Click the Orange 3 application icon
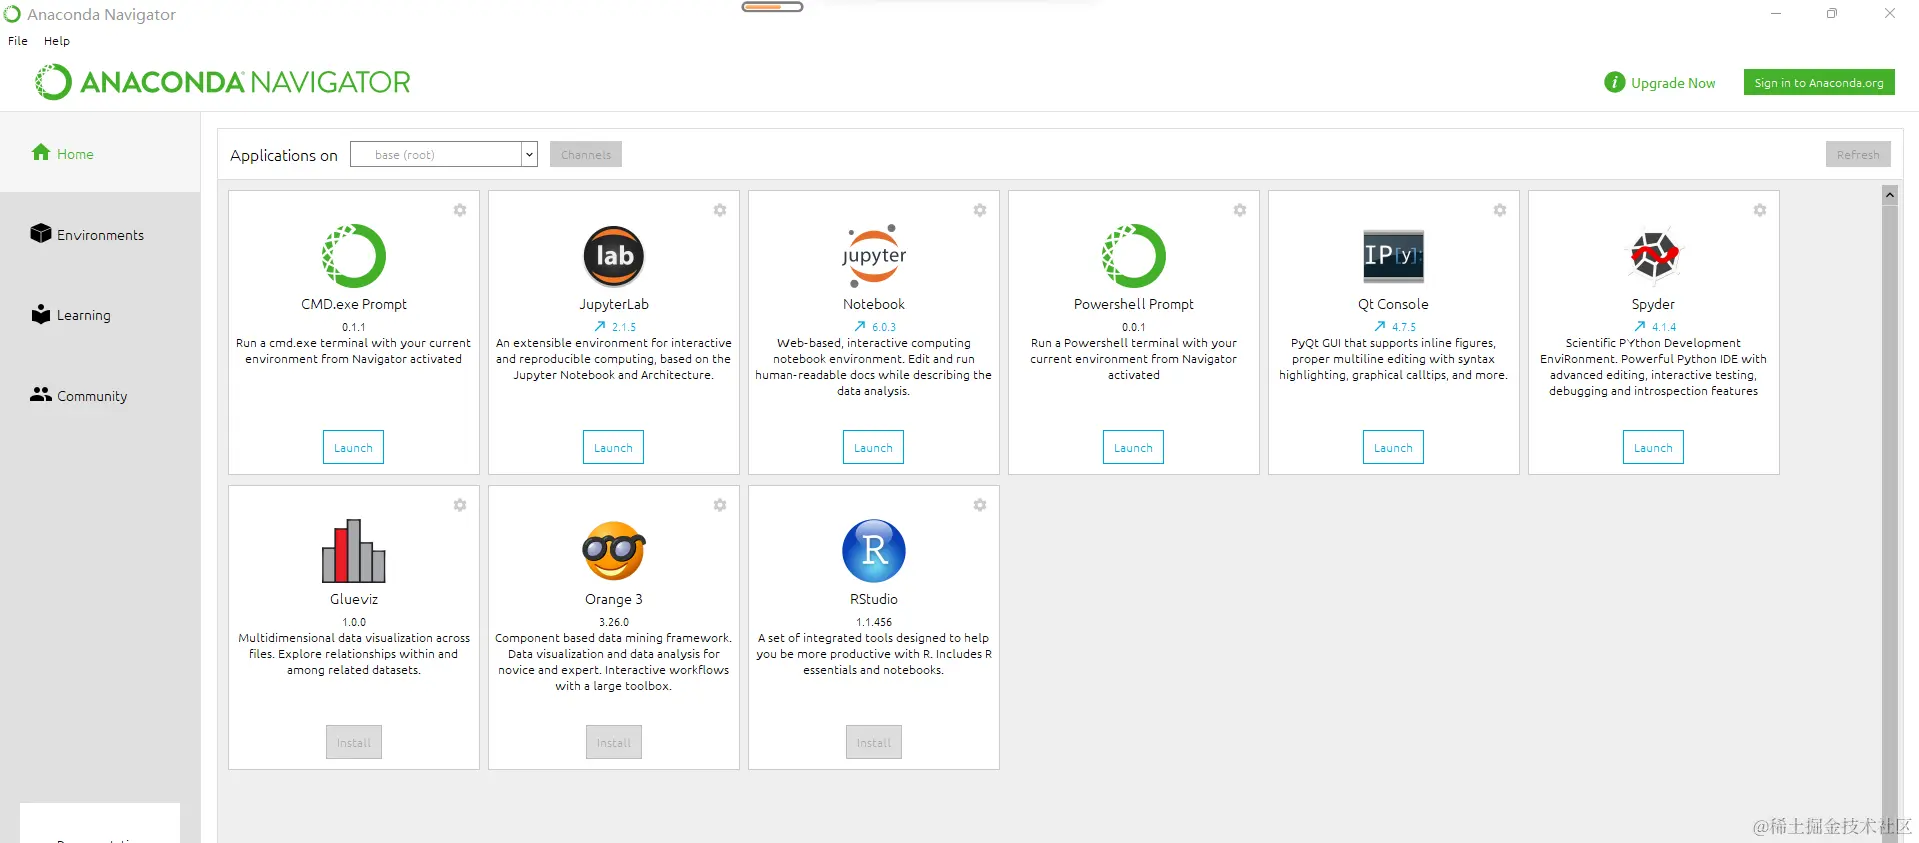 [x=613, y=551]
